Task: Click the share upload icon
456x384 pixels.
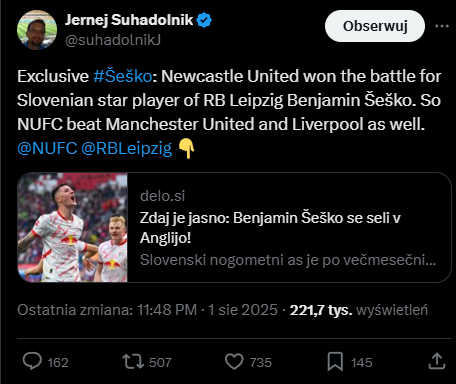Action: (x=437, y=361)
